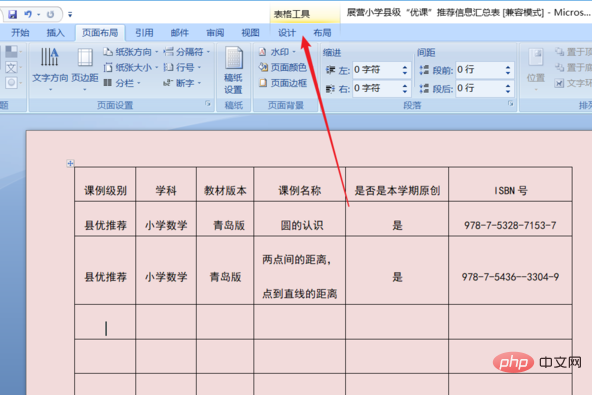Open the undo history dropdown arrow
The image size is (592, 395).
(x=39, y=15)
